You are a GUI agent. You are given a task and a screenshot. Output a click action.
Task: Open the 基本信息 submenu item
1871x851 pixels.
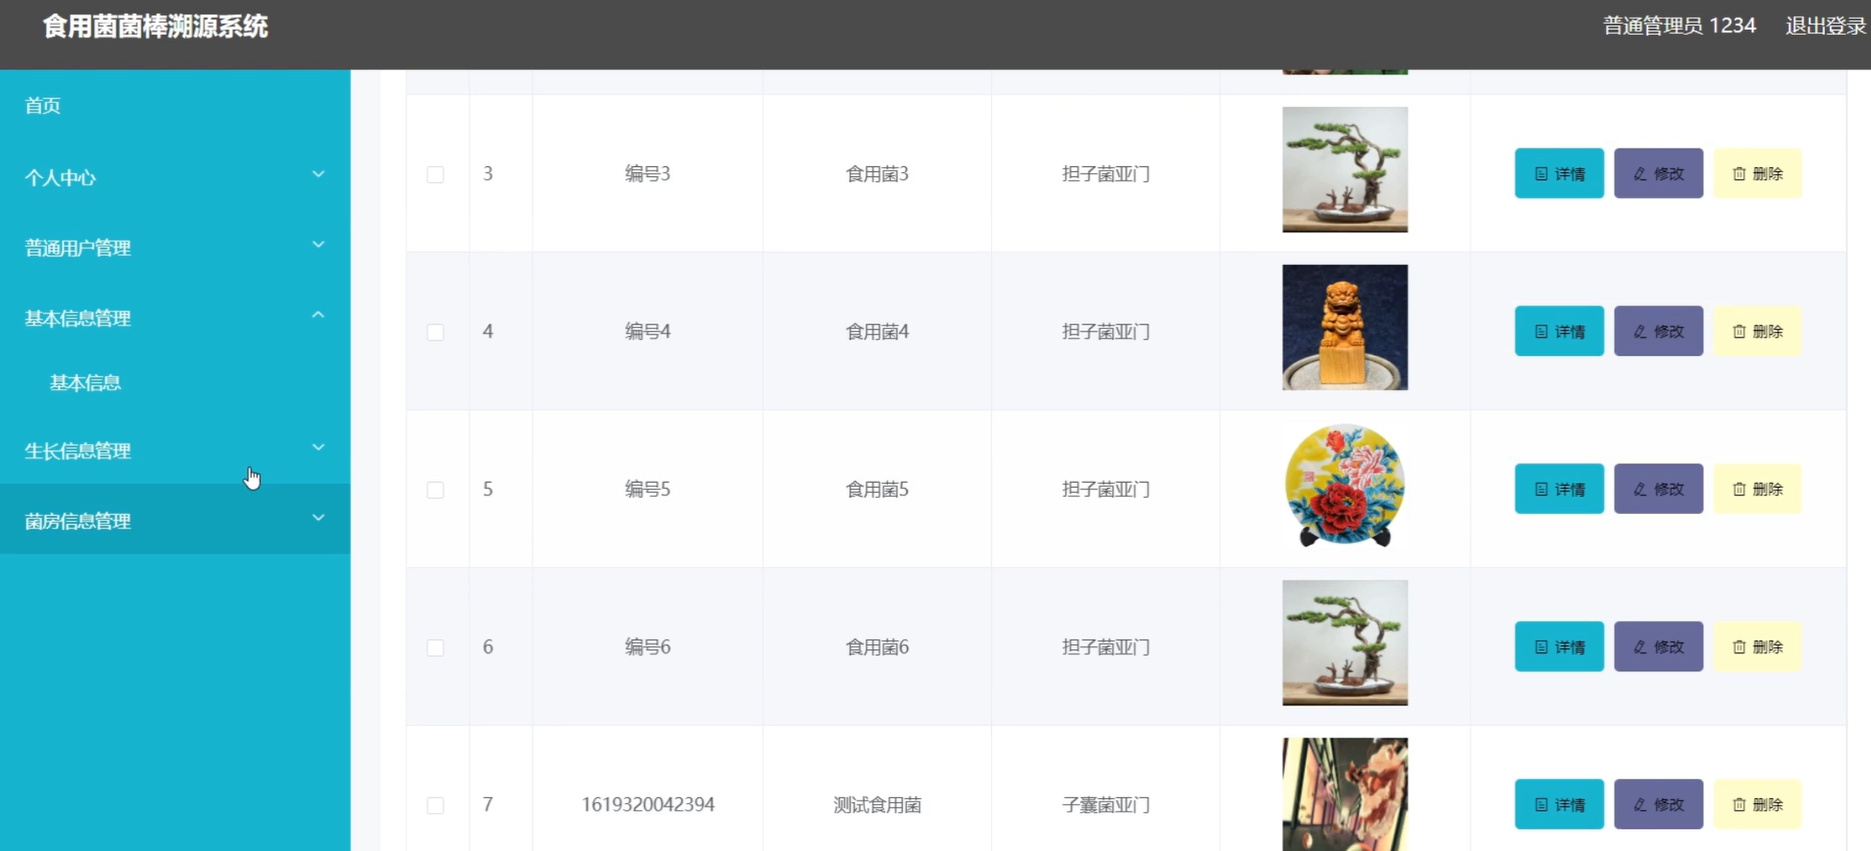175,382
